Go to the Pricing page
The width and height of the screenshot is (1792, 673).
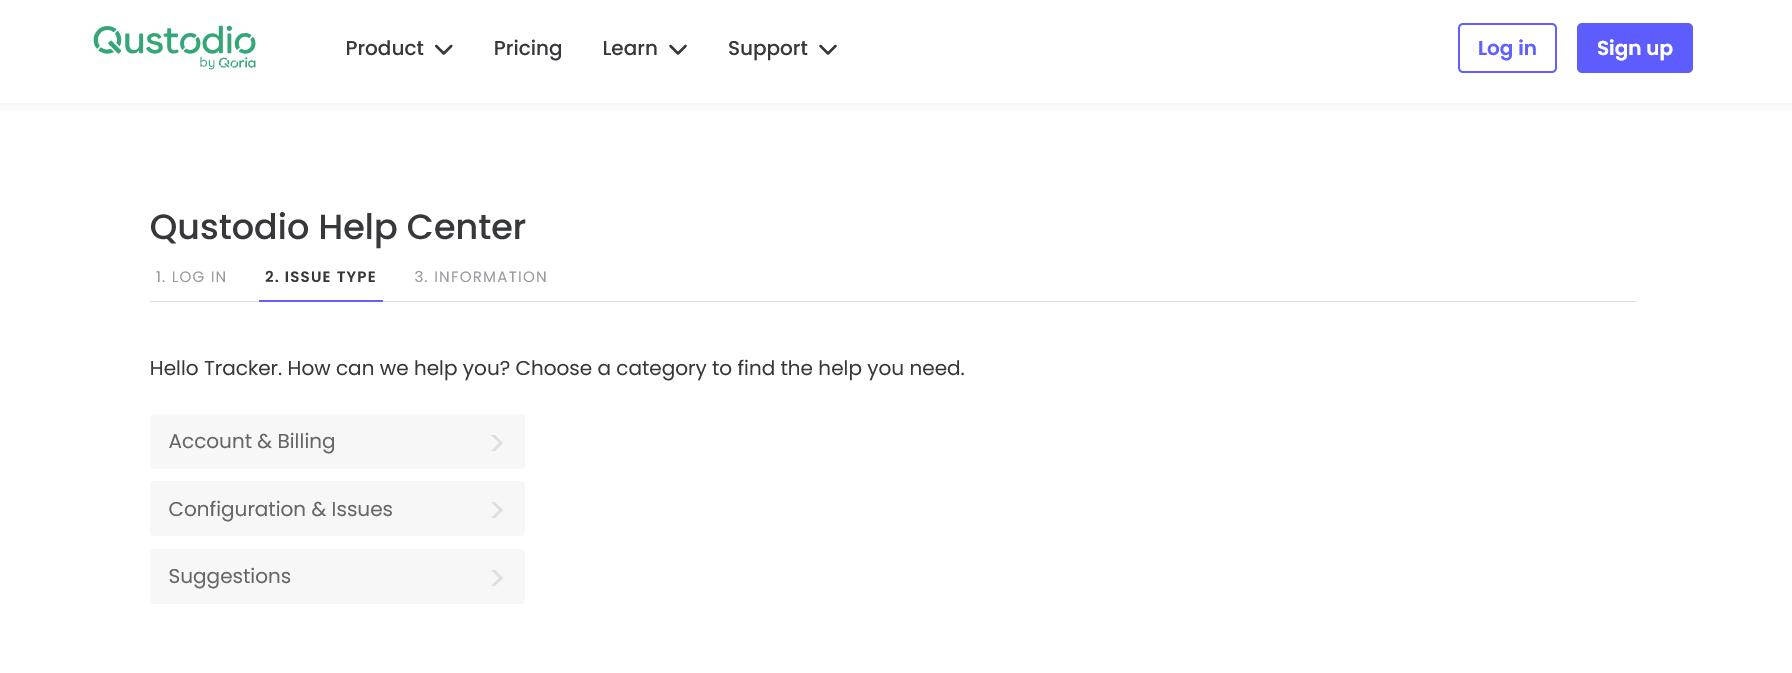tap(528, 48)
